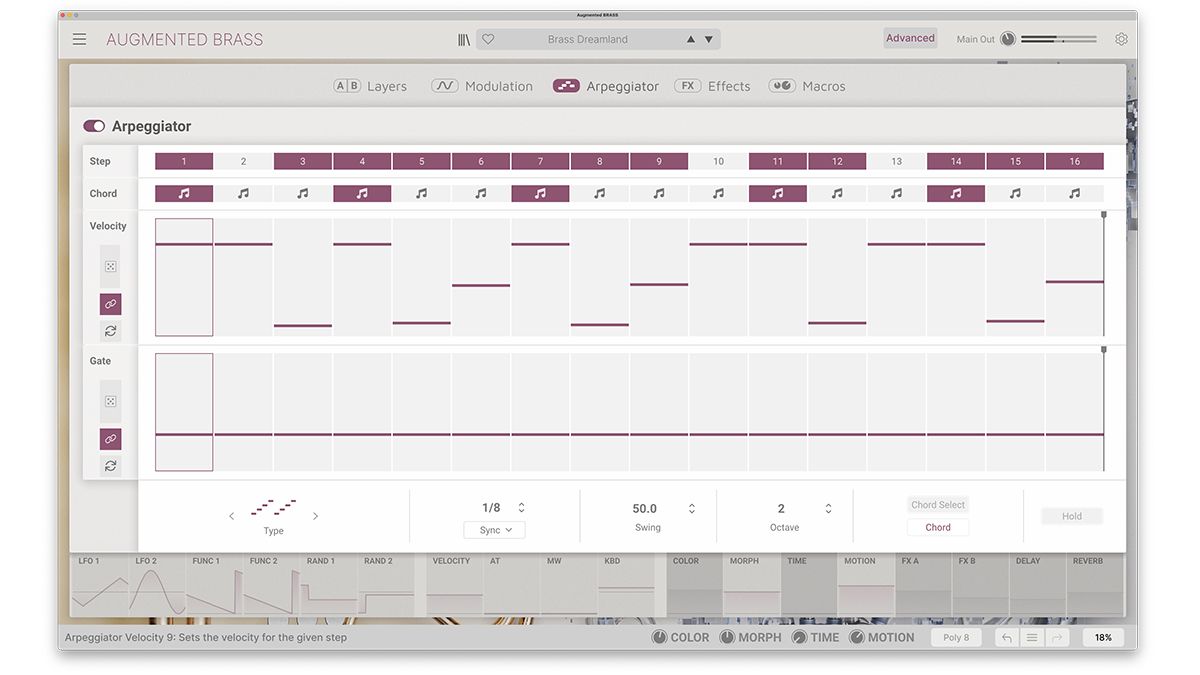Select the LFO 1 modulation tab

pyautogui.click(x=100, y=585)
